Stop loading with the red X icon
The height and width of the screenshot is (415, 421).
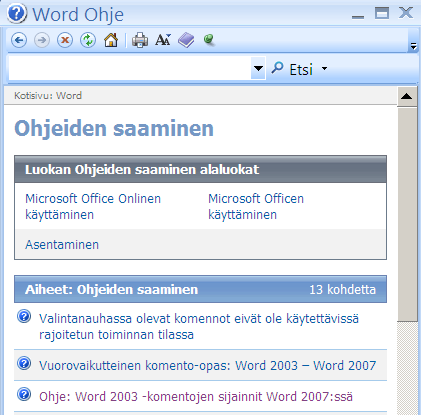click(65, 41)
